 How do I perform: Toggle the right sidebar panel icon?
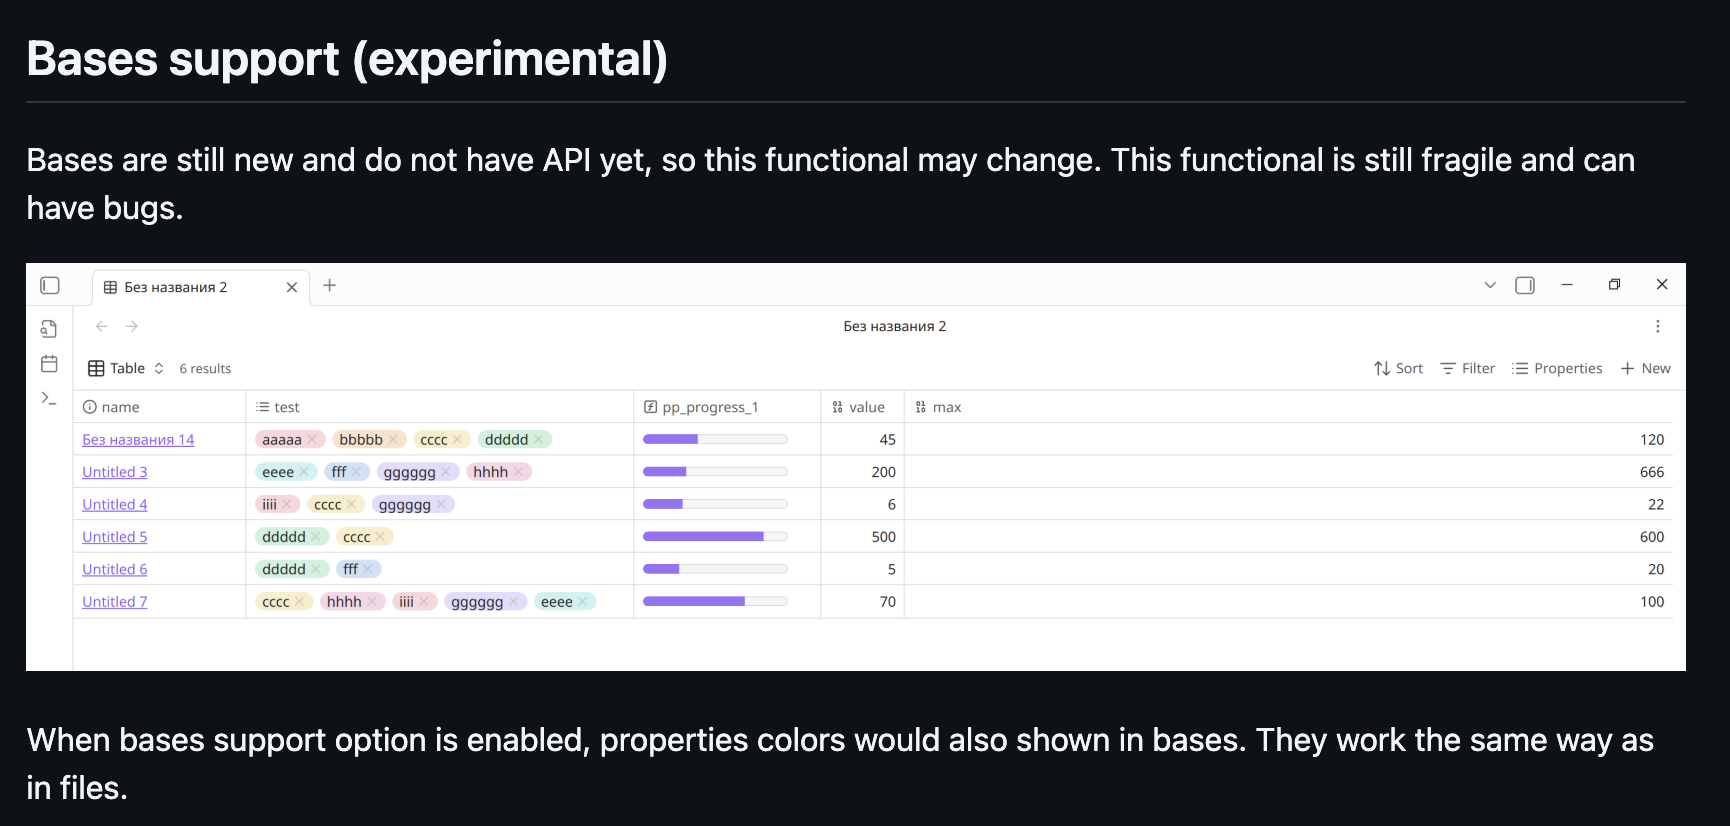1525,286
